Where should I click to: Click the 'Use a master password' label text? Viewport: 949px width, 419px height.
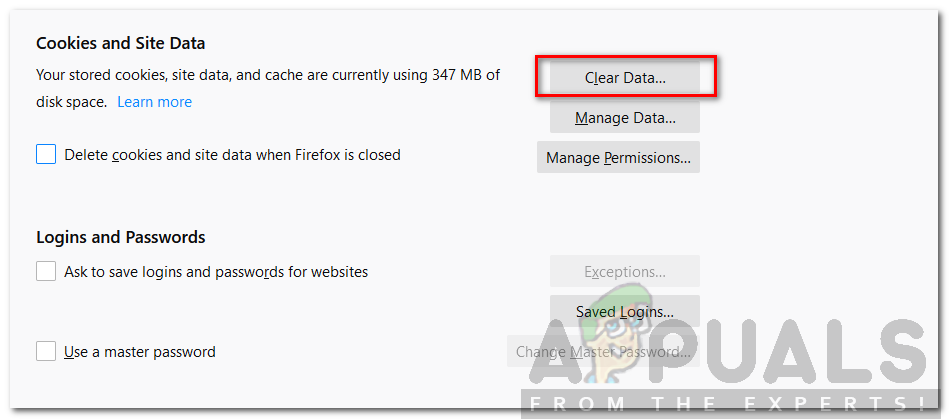pyautogui.click(x=140, y=351)
